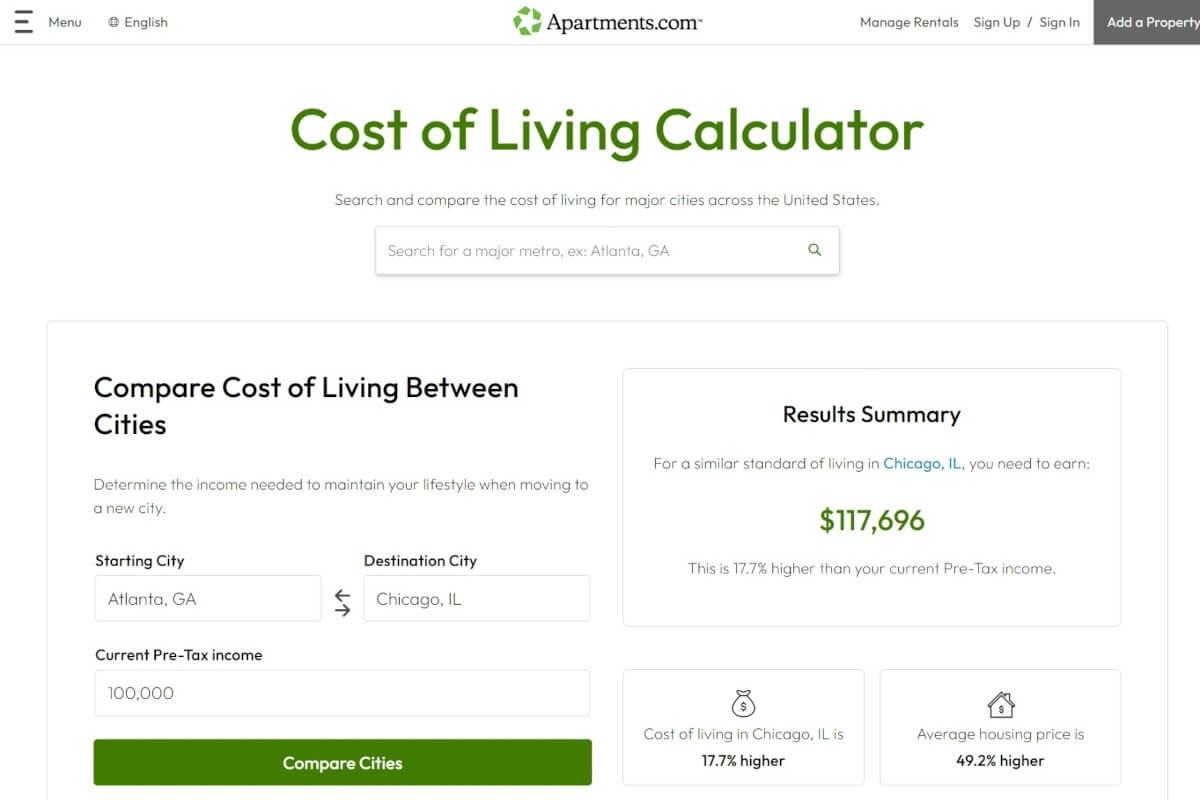Image resolution: width=1200 pixels, height=800 pixels.
Task: Open Manage Rentals
Action: click(x=908, y=21)
